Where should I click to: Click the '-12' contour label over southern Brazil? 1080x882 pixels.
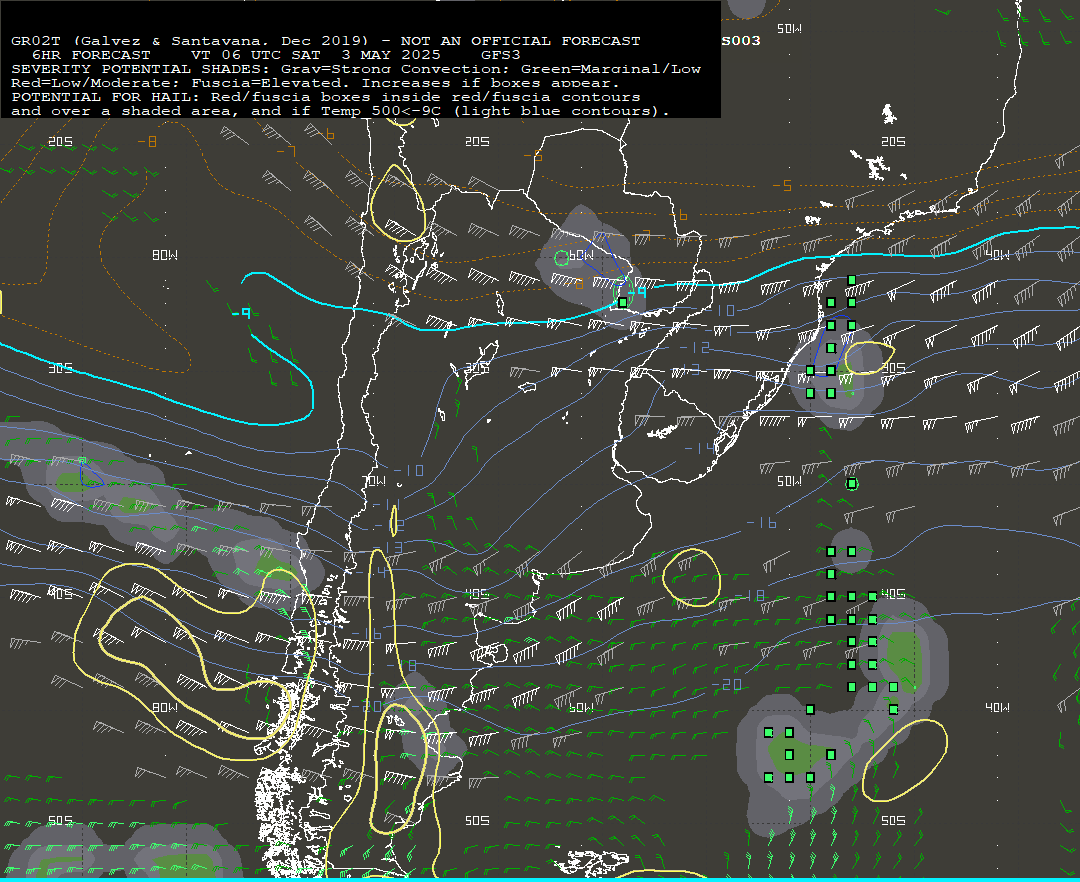pos(694,348)
